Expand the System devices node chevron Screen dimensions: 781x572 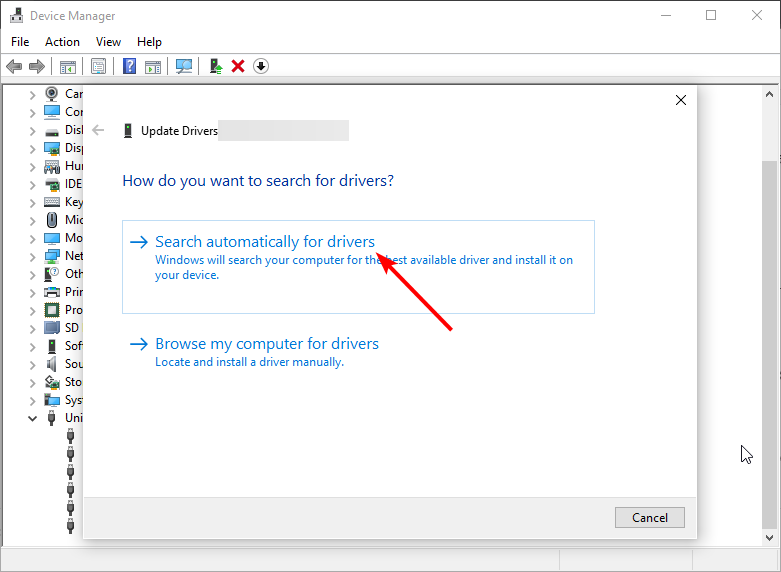pos(32,401)
